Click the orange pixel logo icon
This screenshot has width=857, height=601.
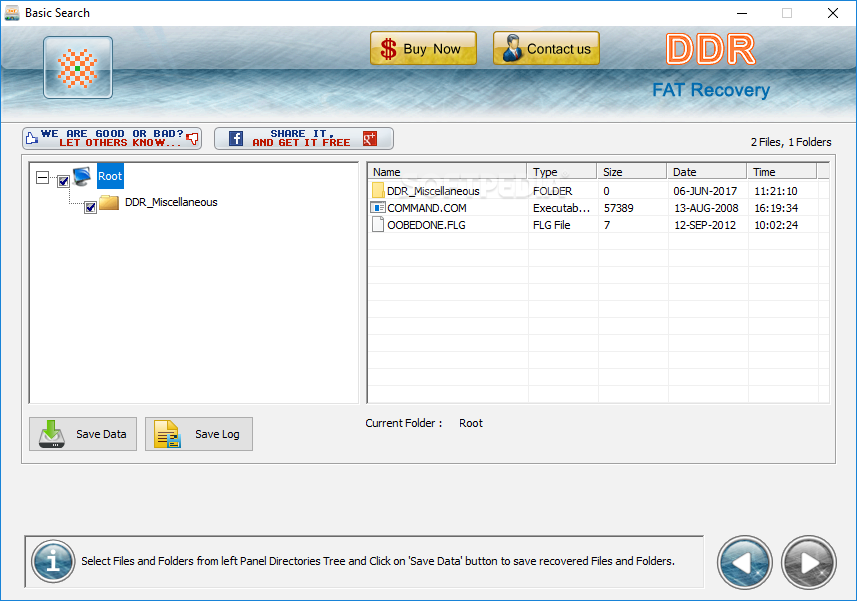[78, 68]
